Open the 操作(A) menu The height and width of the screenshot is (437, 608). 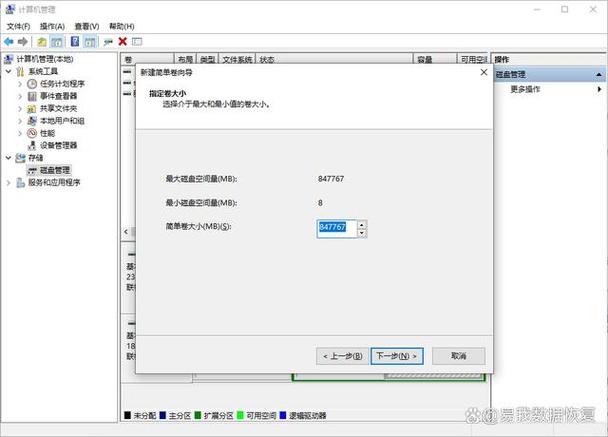pyautogui.click(x=52, y=26)
